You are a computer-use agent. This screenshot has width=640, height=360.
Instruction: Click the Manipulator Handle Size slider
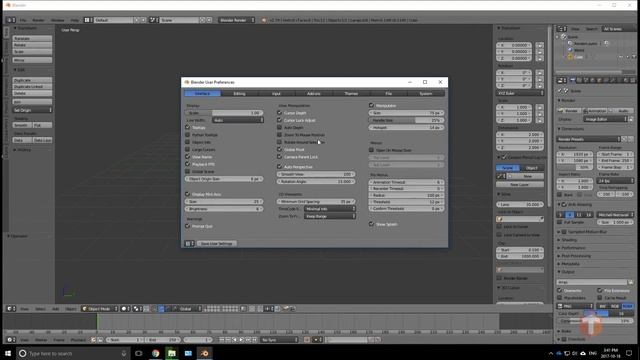[x=407, y=120]
